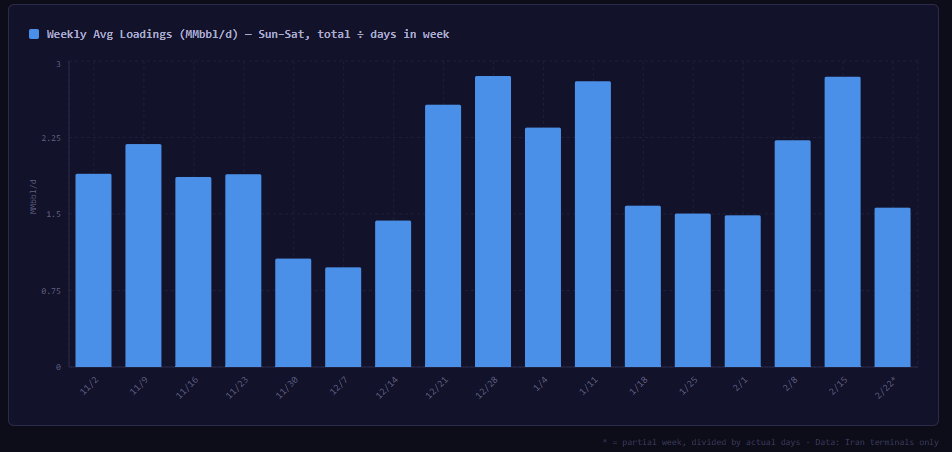Select the shortest bar at 12/7

343,317
